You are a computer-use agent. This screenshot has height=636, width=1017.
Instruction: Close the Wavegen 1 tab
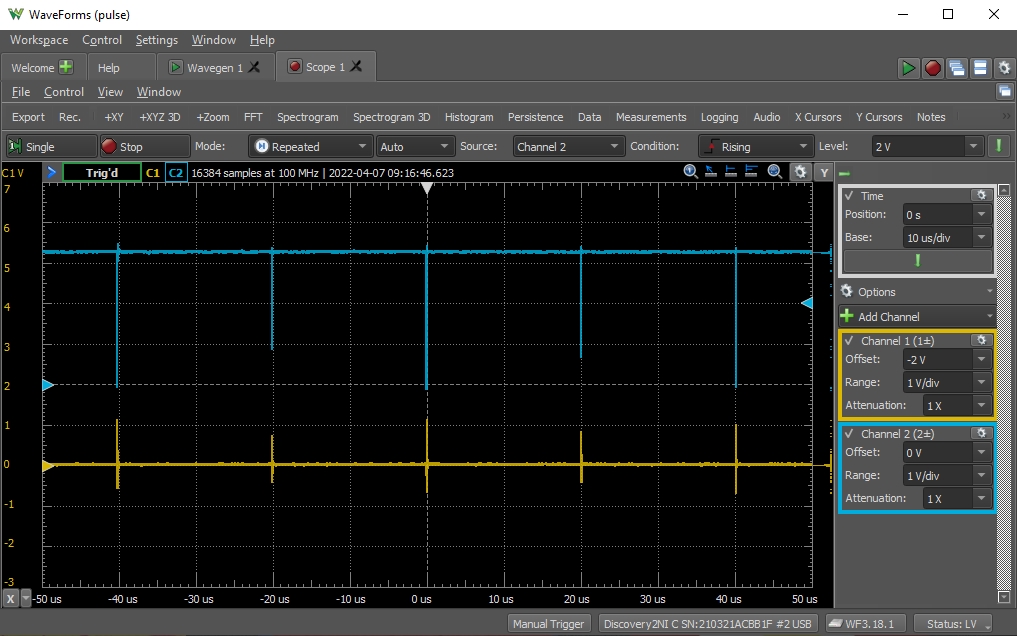click(x=254, y=67)
